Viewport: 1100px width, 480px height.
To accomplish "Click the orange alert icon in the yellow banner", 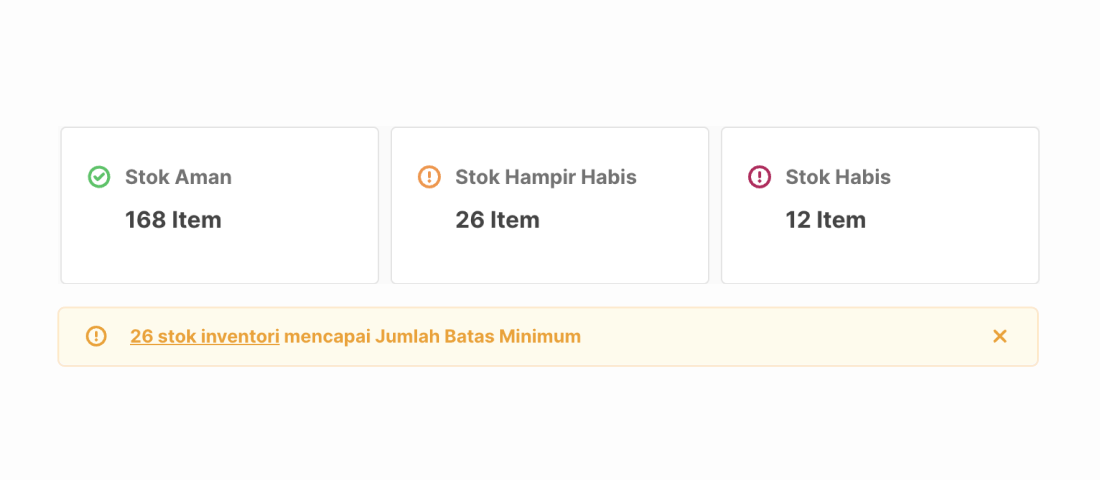I will (x=96, y=336).
